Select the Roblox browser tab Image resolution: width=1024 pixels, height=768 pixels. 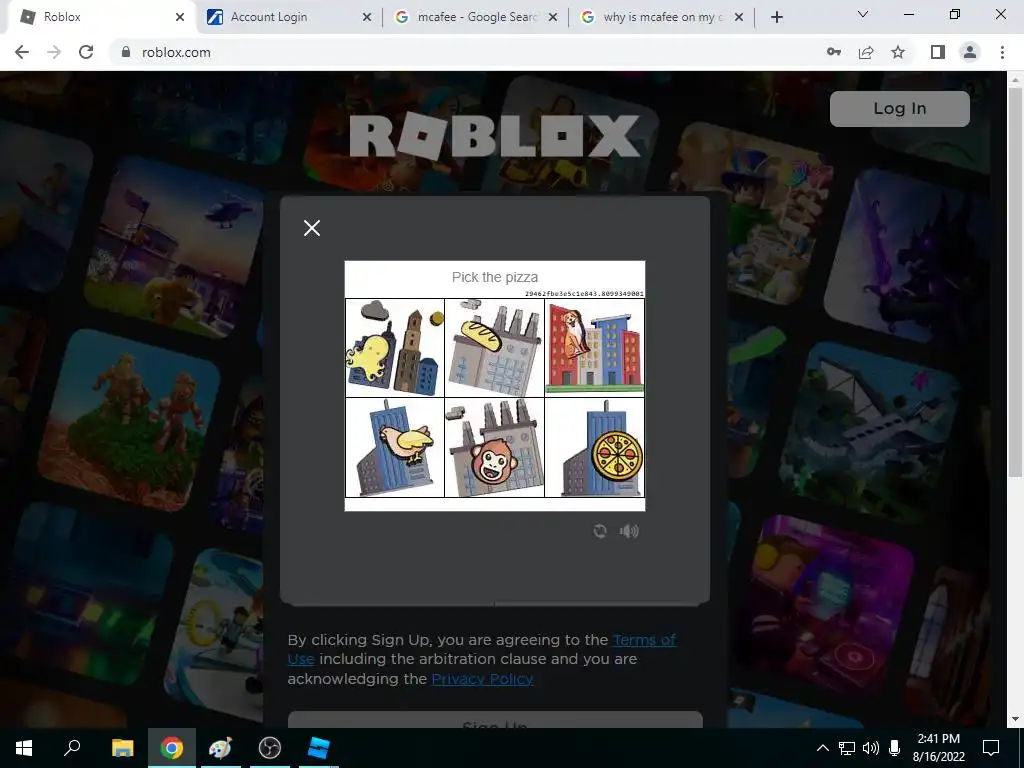(x=98, y=17)
